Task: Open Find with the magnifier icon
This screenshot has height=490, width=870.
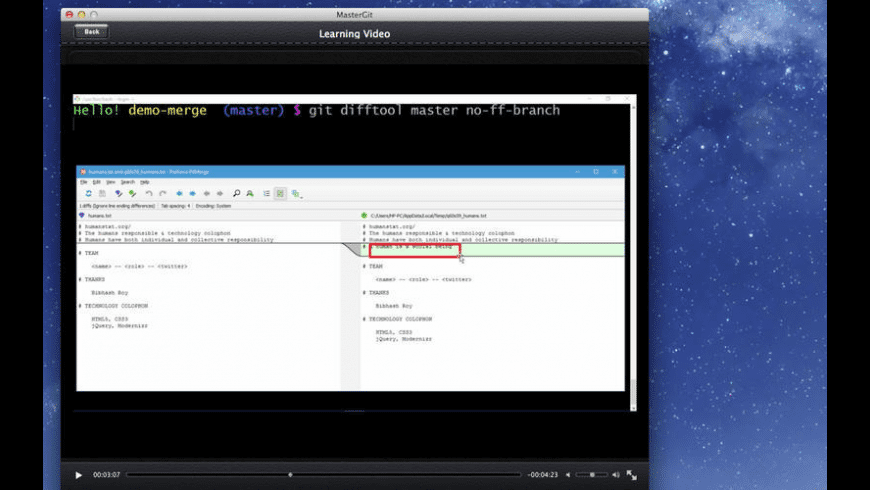Action: coord(236,193)
